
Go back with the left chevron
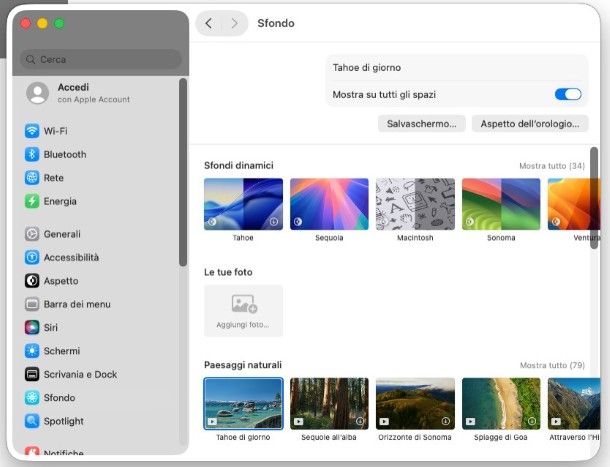(x=209, y=23)
